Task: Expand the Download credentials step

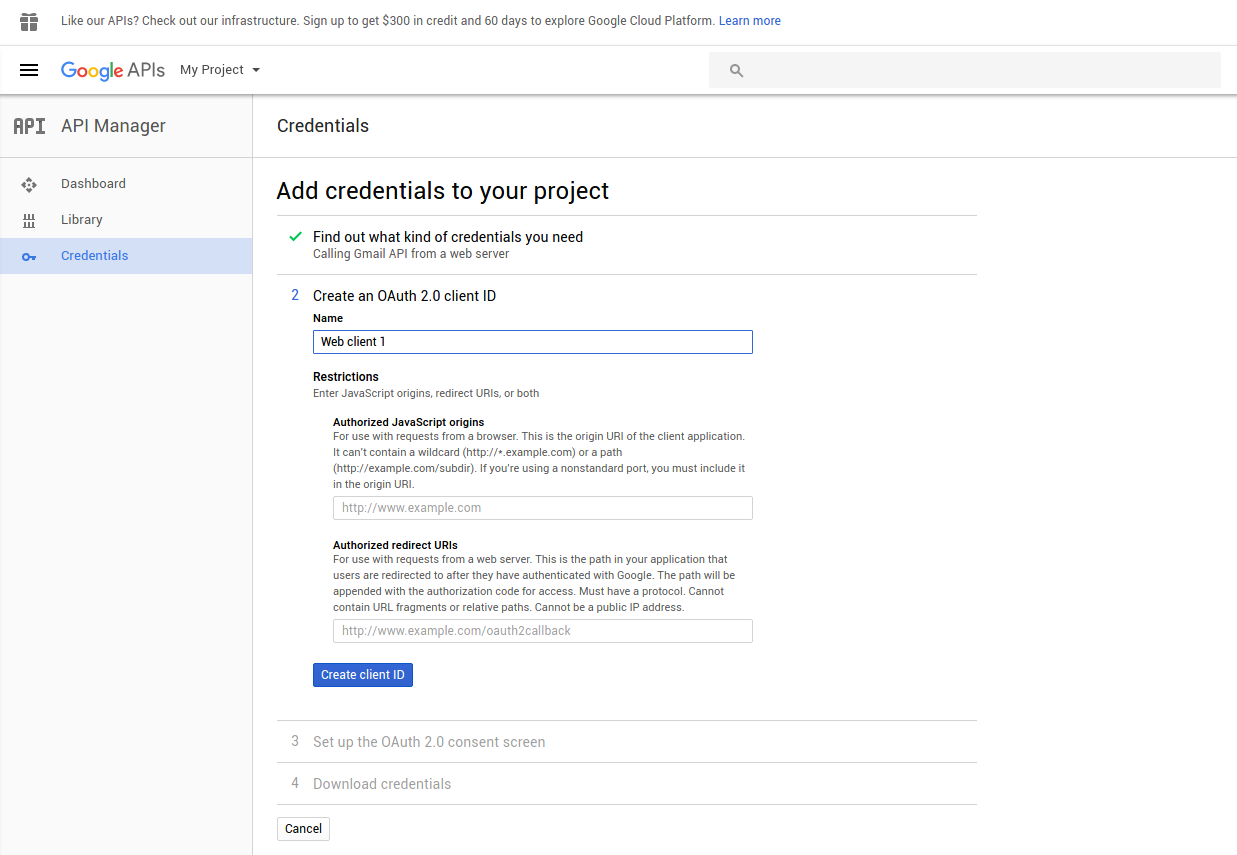Action: [381, 784]
